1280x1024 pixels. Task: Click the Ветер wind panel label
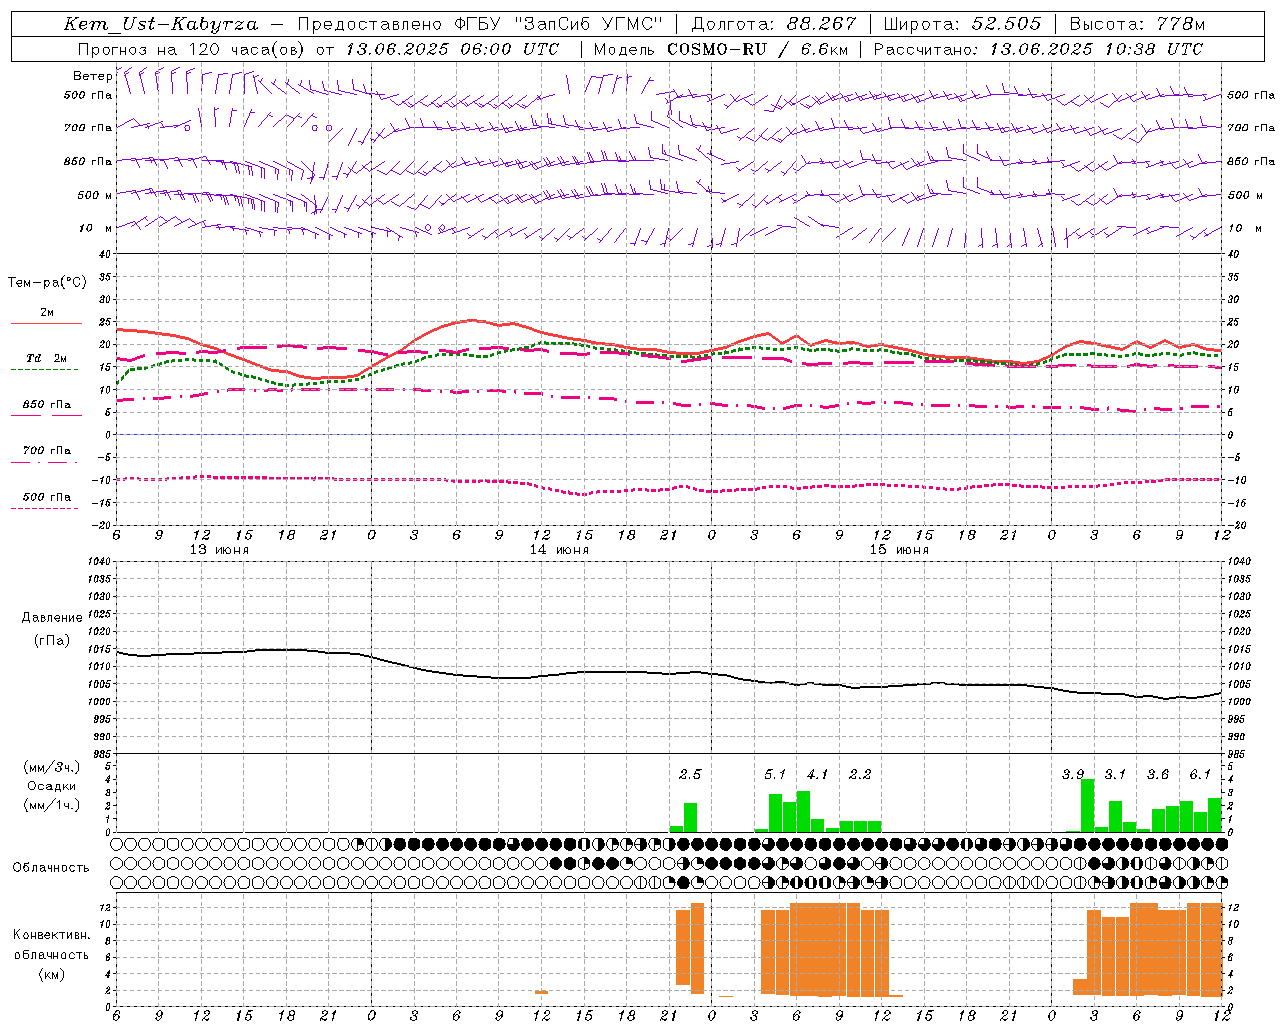(92, 76)
